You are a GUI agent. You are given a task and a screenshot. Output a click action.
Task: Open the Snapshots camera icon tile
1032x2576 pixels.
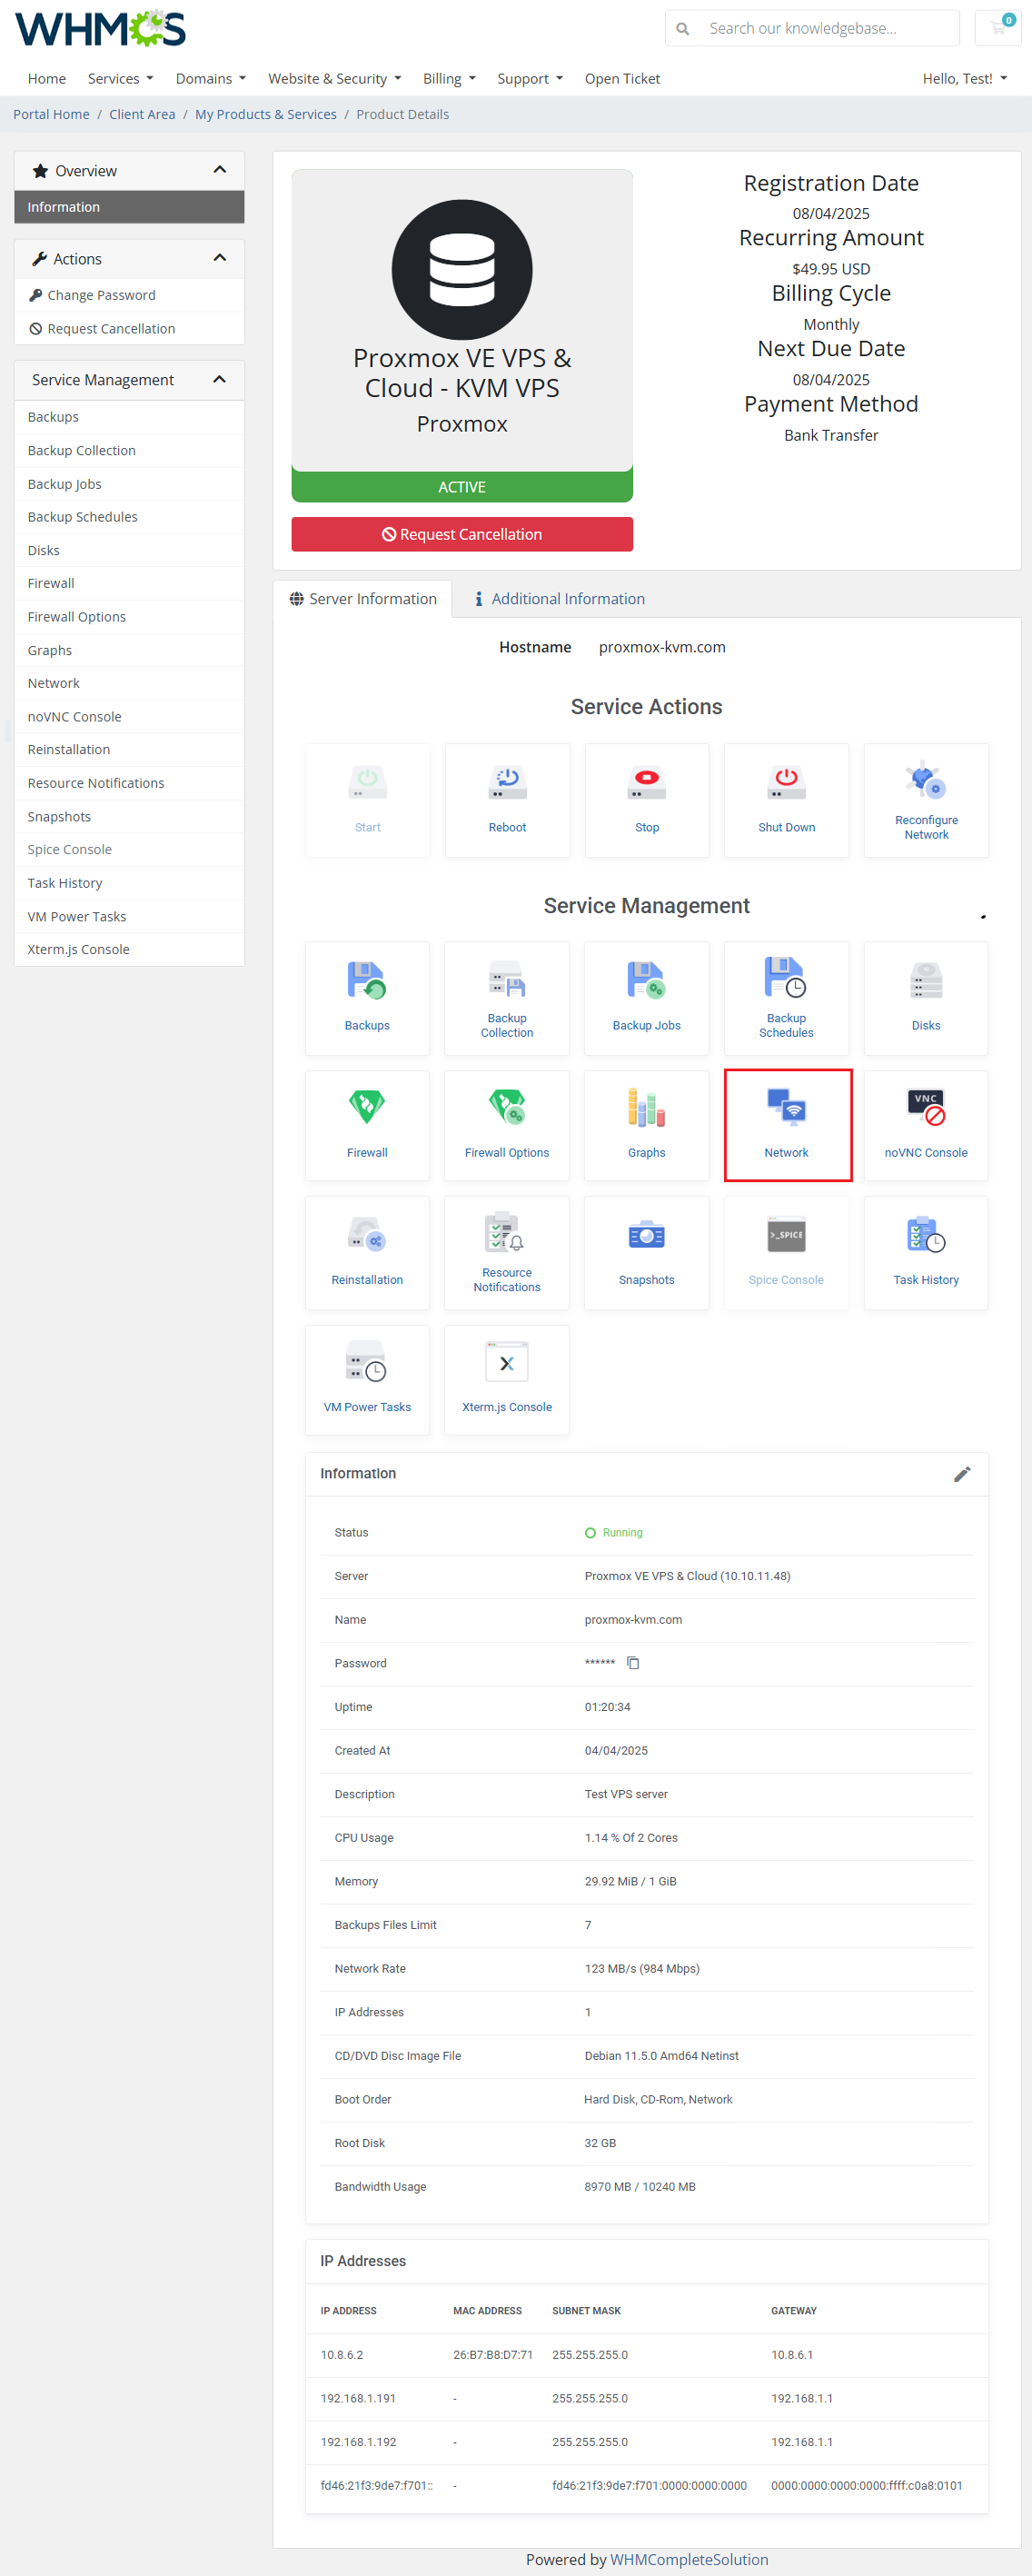(646, 1237)
